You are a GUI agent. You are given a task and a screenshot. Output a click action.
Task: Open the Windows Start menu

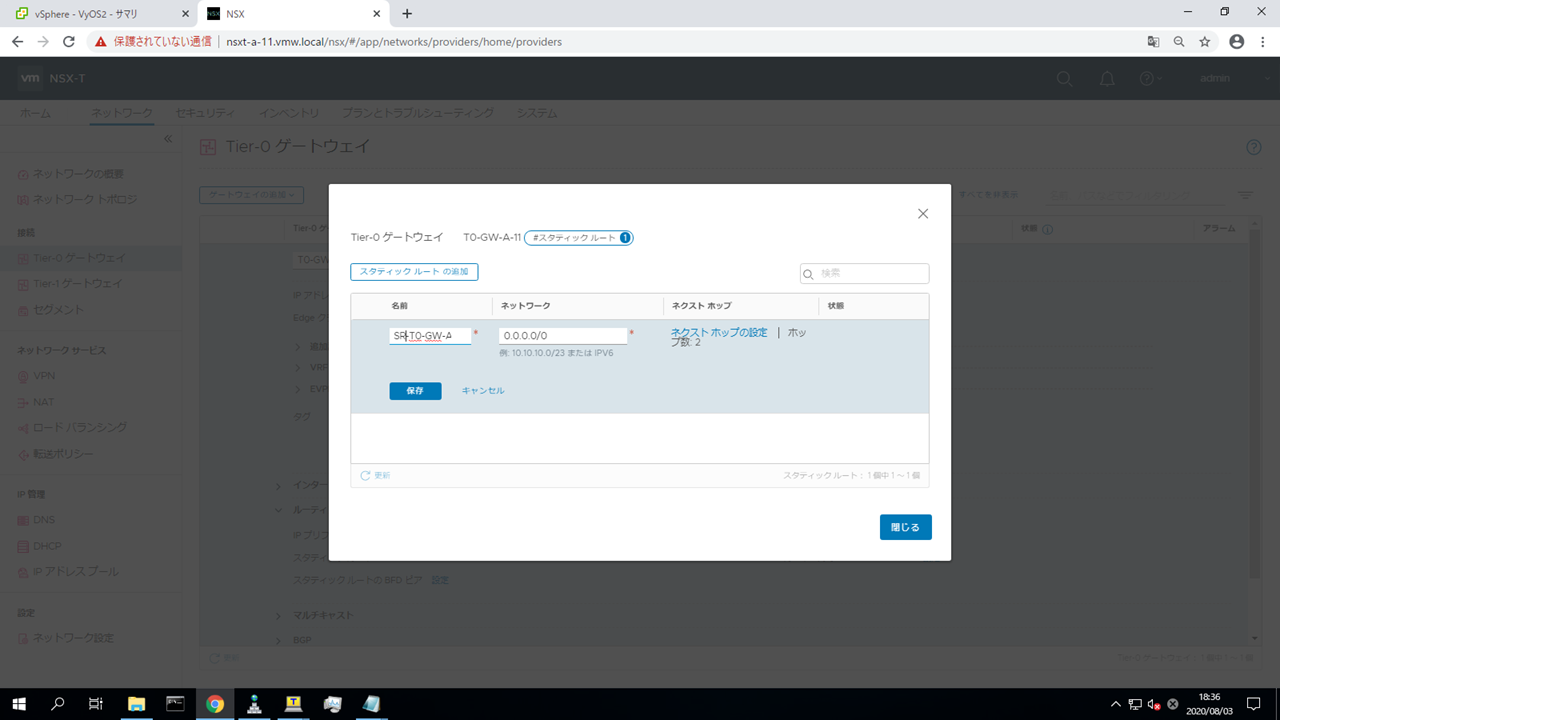click(18, 704)
